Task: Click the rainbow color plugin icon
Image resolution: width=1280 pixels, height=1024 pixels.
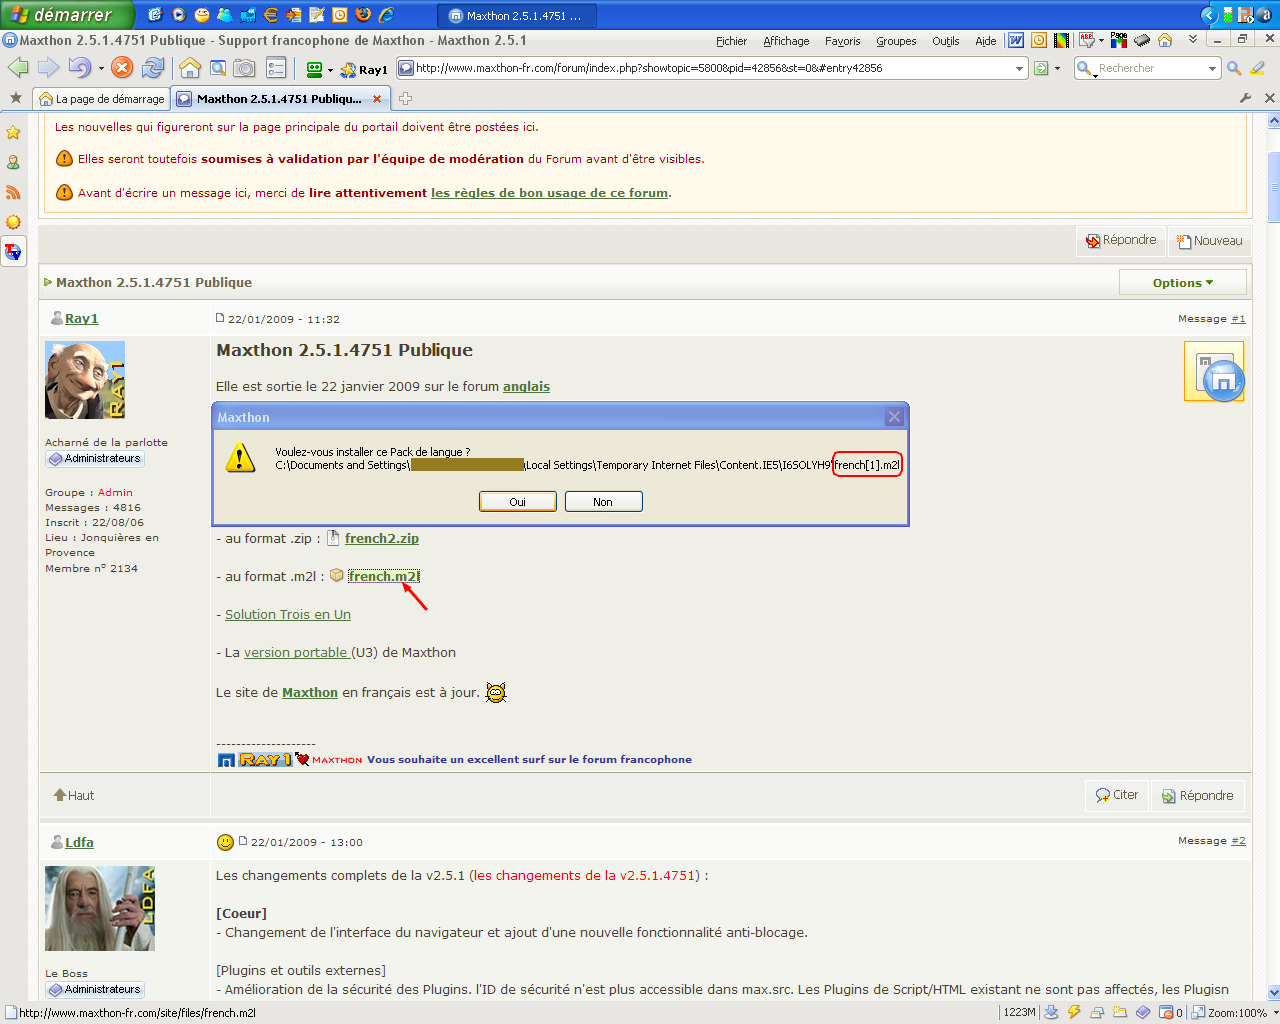Action: click(1061, 41)
